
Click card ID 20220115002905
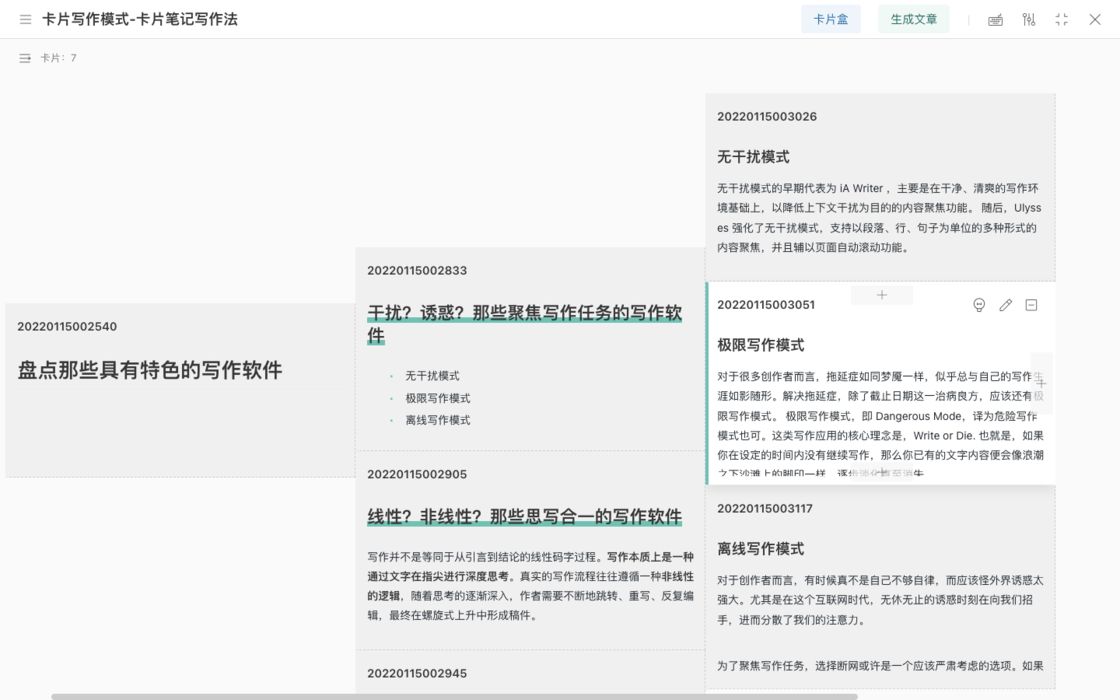click(416, 474)
